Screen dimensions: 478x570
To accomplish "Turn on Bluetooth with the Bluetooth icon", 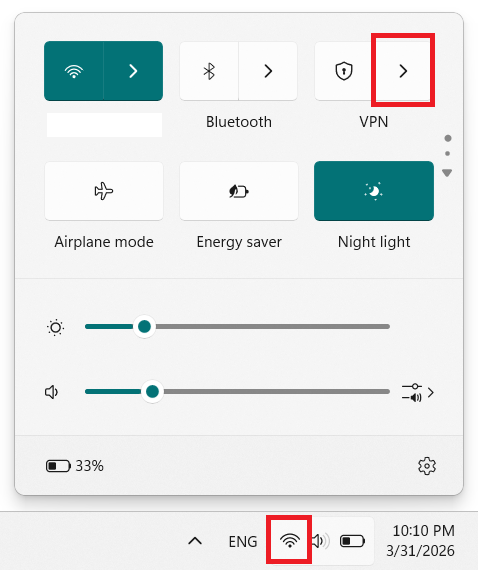I will coord(209,71).
